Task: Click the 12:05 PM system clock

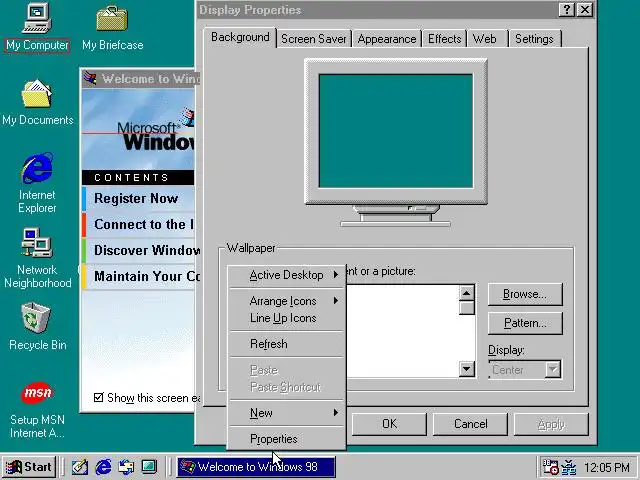Action: tap(607, 467)
